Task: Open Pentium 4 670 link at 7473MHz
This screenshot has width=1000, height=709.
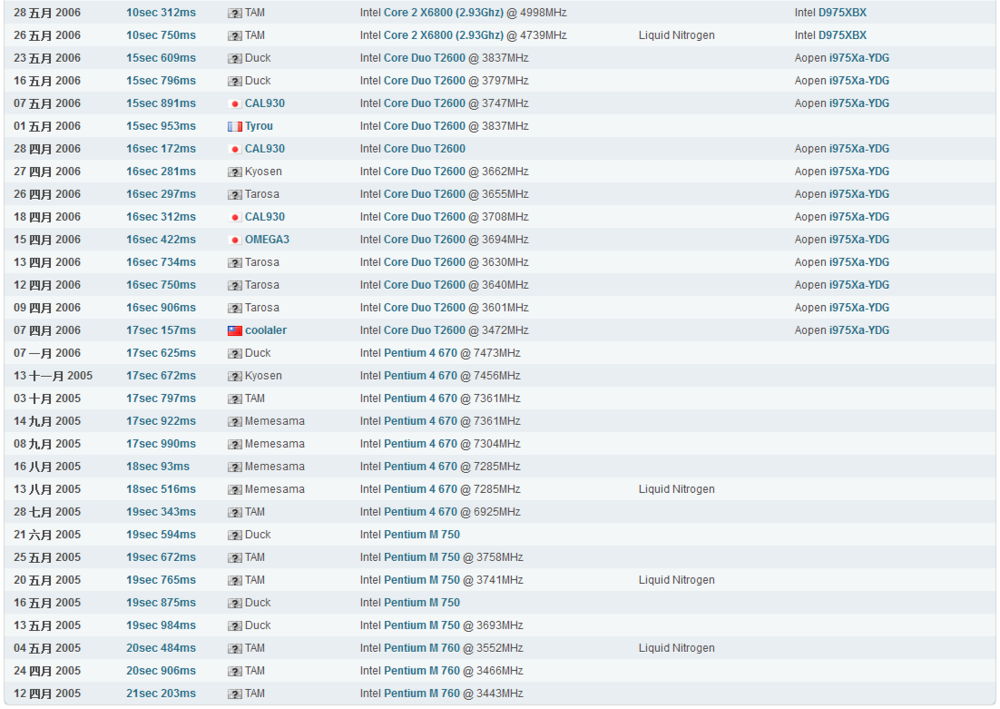Action: [x=421, y=353]
